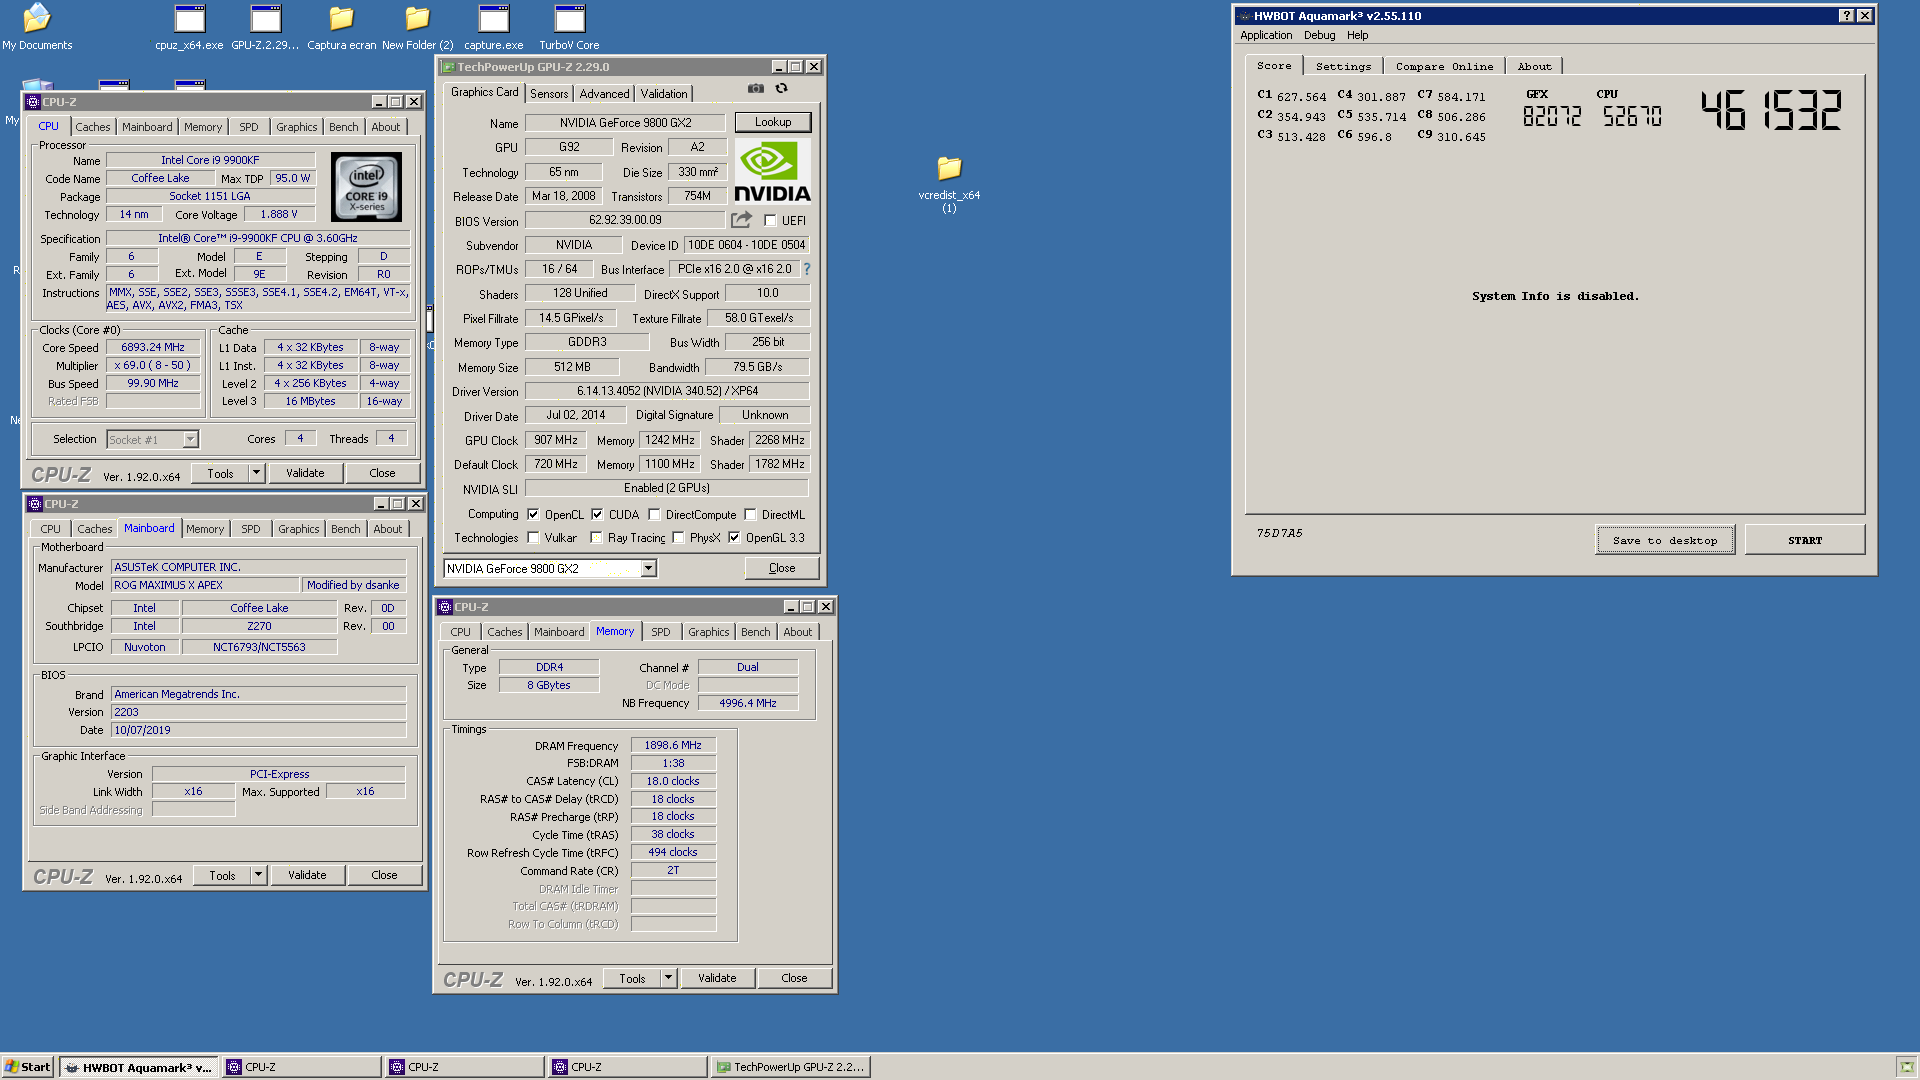Open the Compare Online tab in HWBOT Aquamark
This screenshot has width=1920, height=1080.
[x=1444, y=67]
